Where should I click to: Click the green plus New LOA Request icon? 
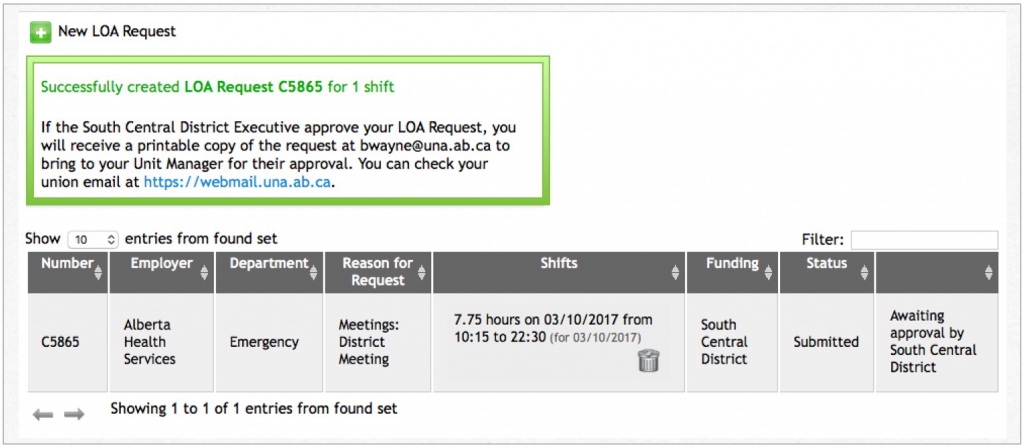[x=40, y=32]
